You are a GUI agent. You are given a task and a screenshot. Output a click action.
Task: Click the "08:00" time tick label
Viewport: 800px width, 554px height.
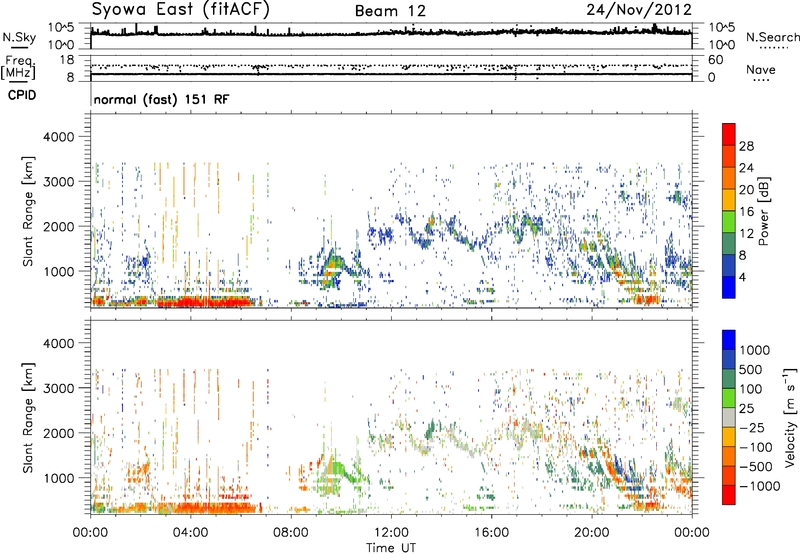pyautogui.click(x=291, y=533)
